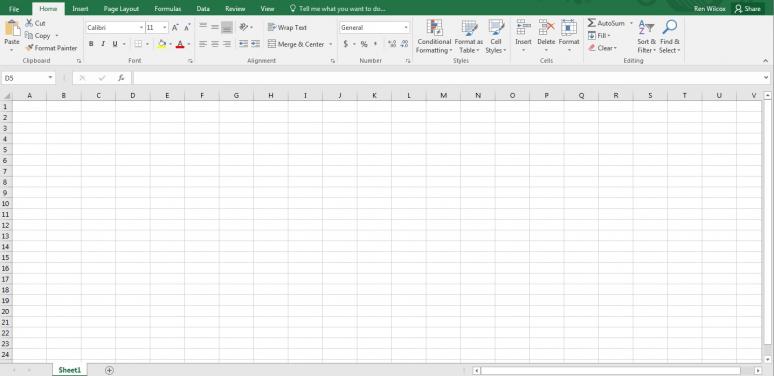Apply cell borders icon
This screenshot has height=376, width=774.
click(x=138, y=44)
